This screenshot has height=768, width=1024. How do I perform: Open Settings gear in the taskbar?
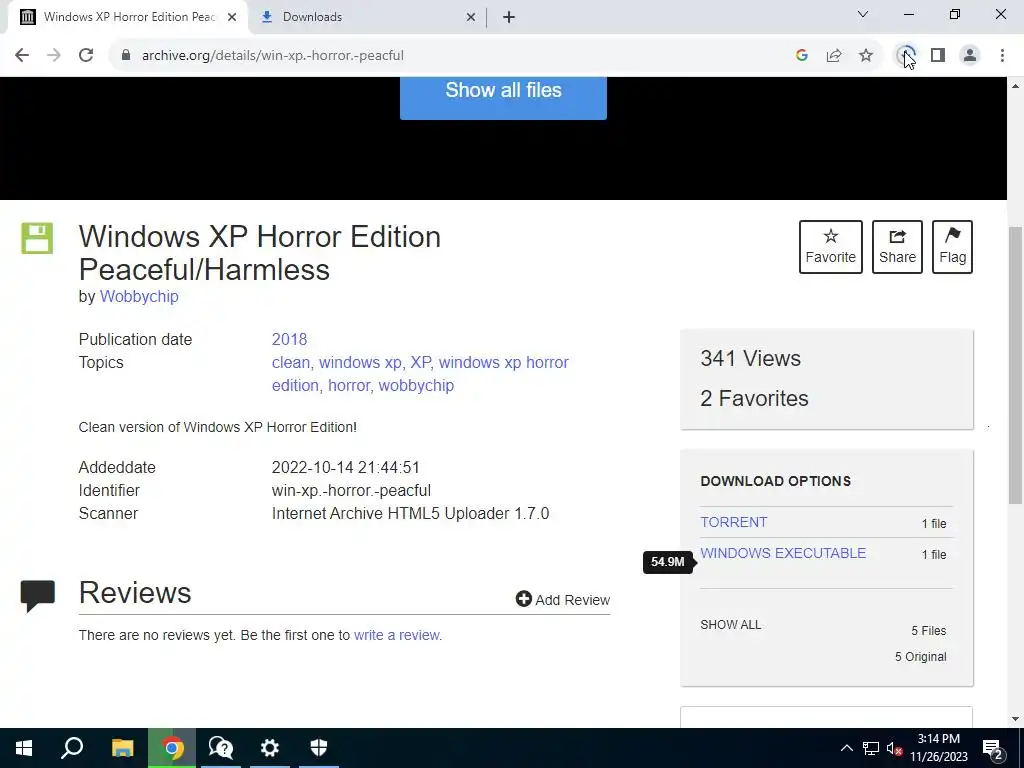coord(270,748)
